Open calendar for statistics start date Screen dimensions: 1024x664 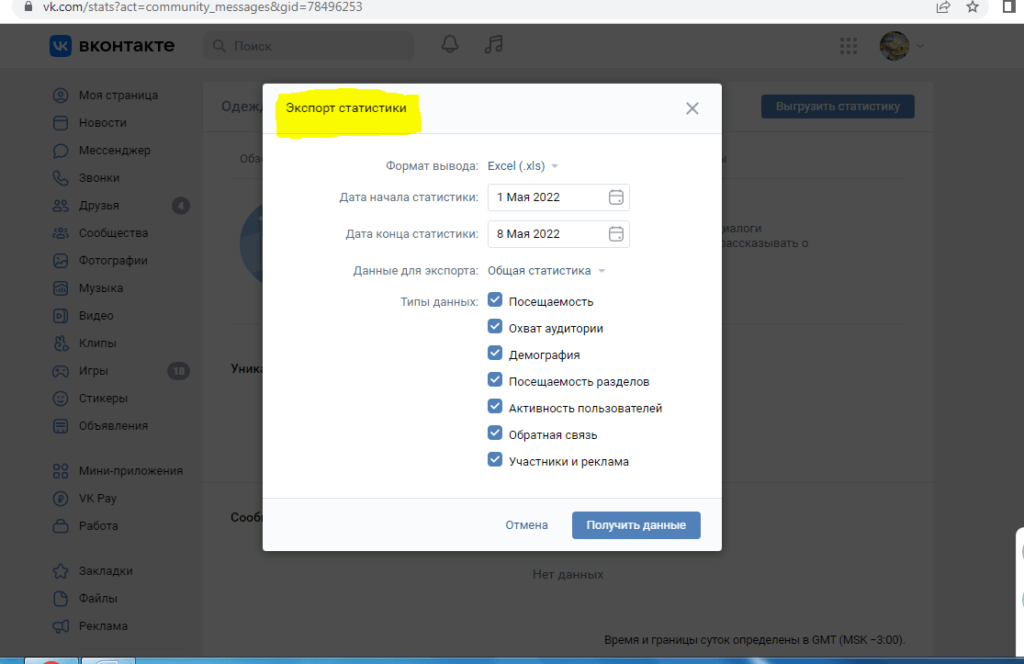(616, 197)
